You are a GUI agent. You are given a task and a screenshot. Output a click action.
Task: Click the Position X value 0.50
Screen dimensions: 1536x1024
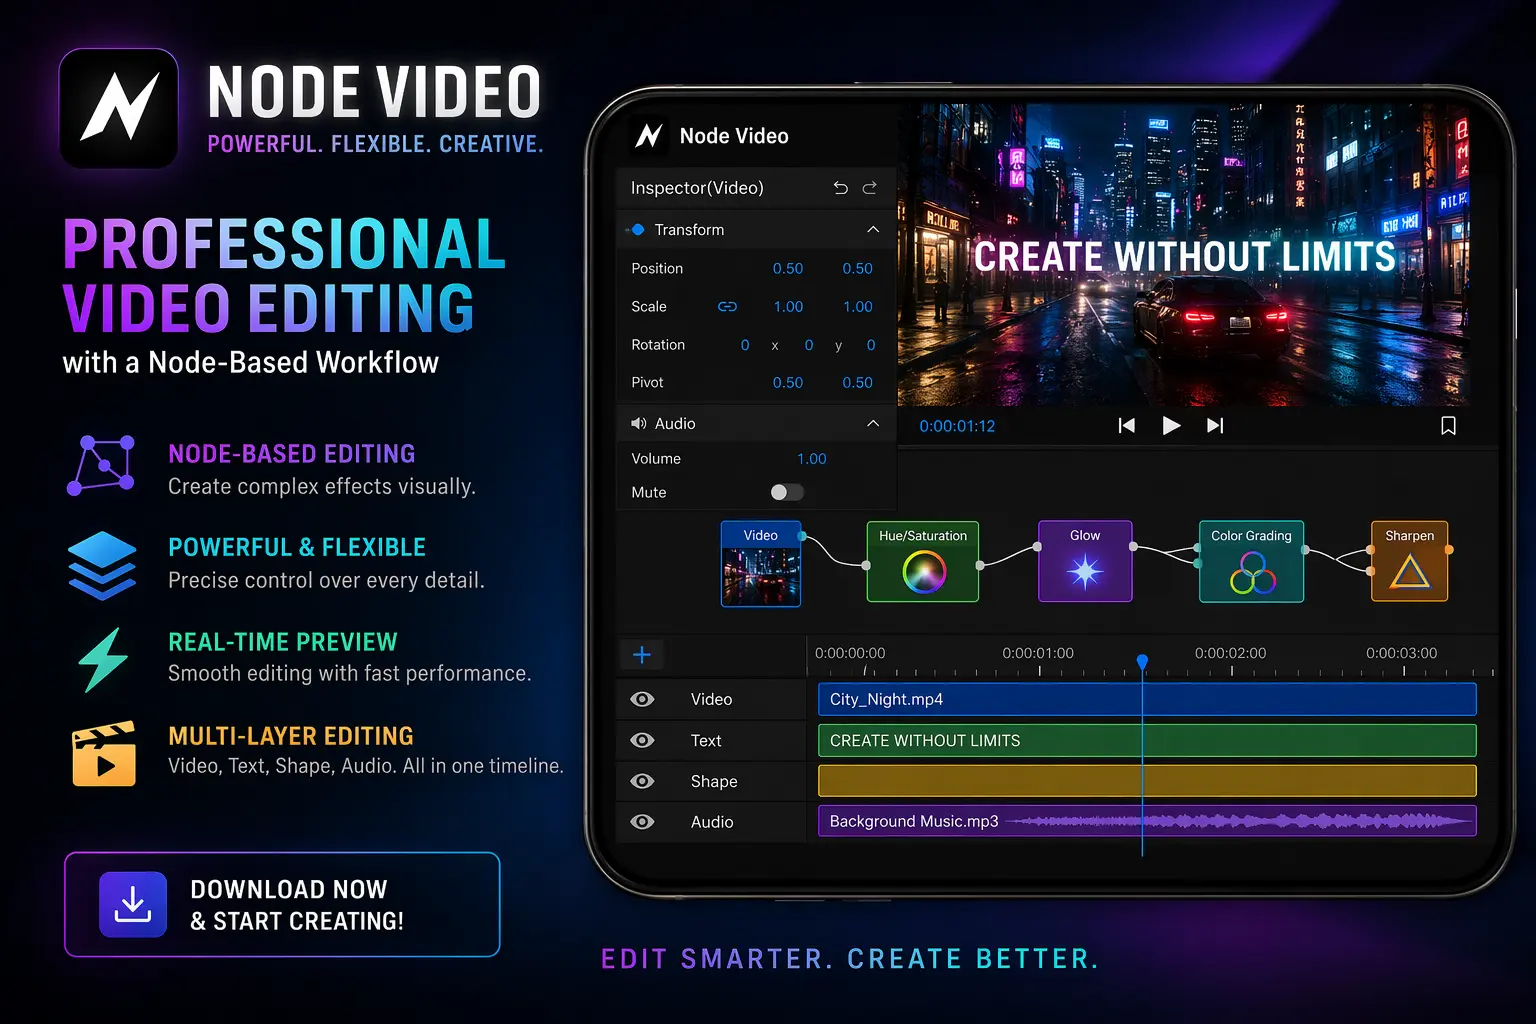tap(788, 269)
